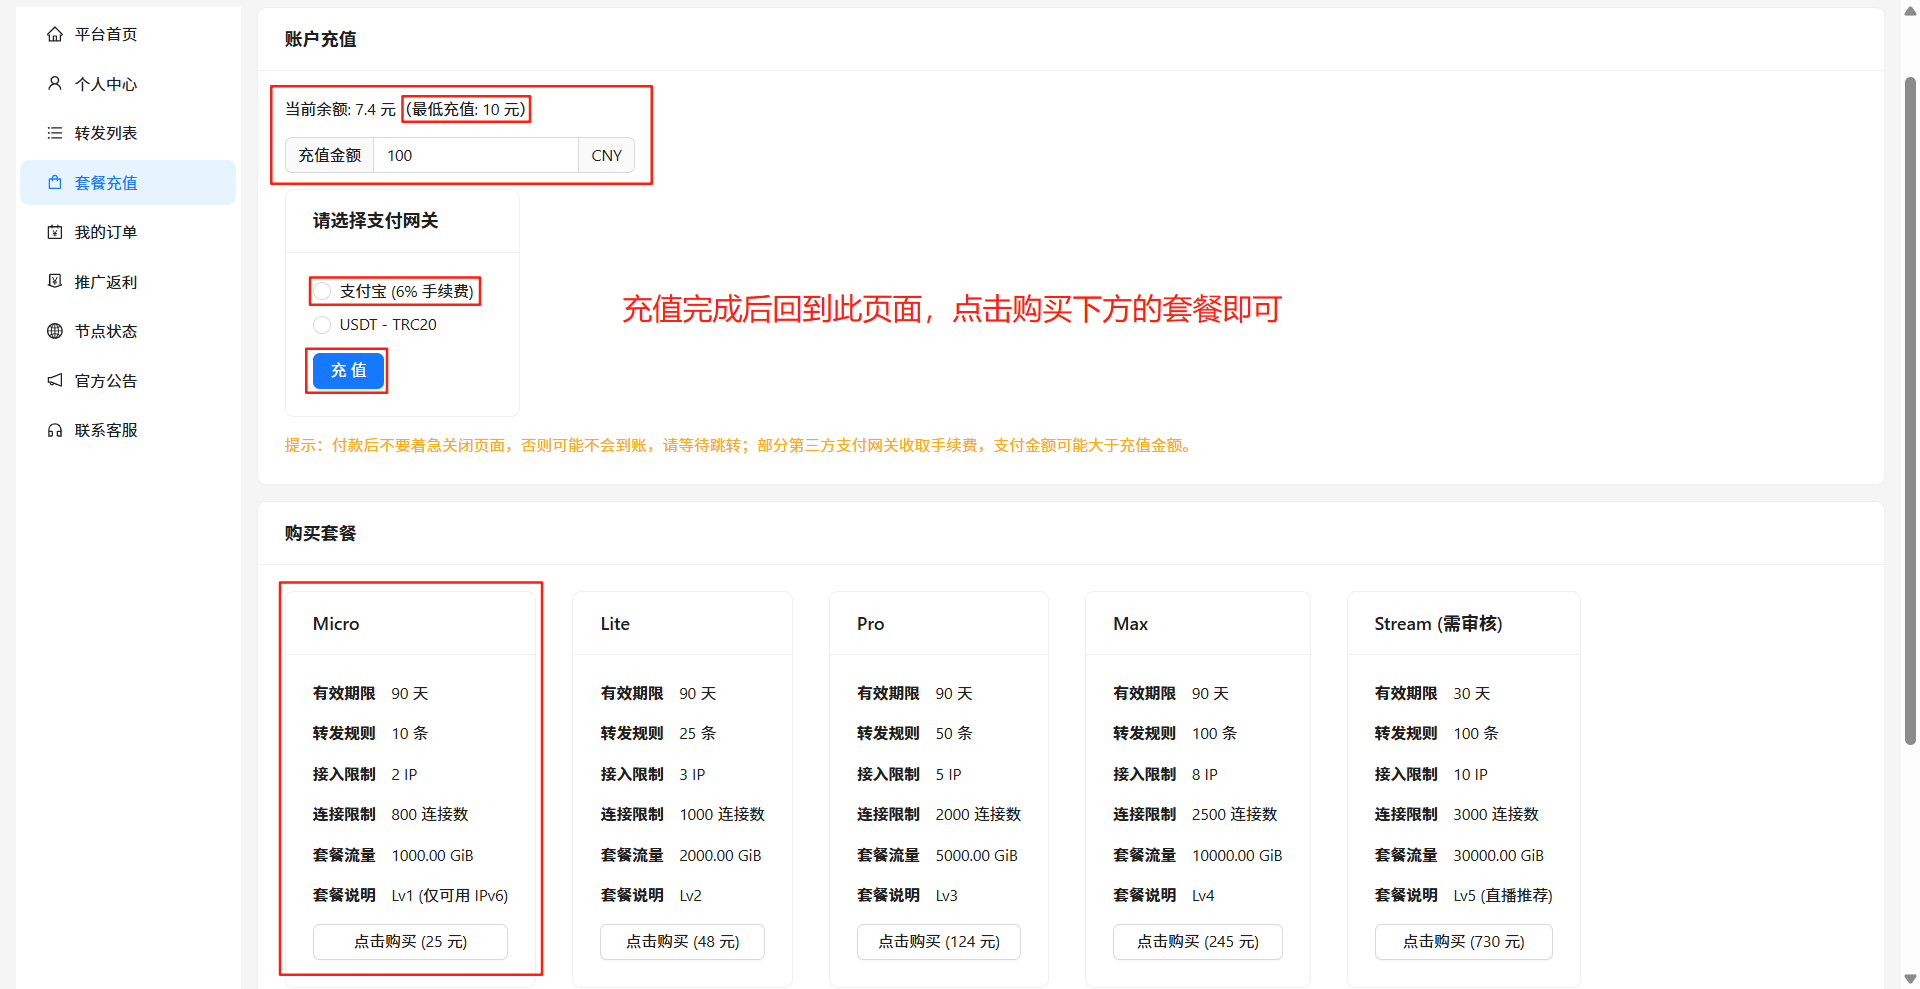
Task: Click the 充值金额 amount input field
Action: 476,155
